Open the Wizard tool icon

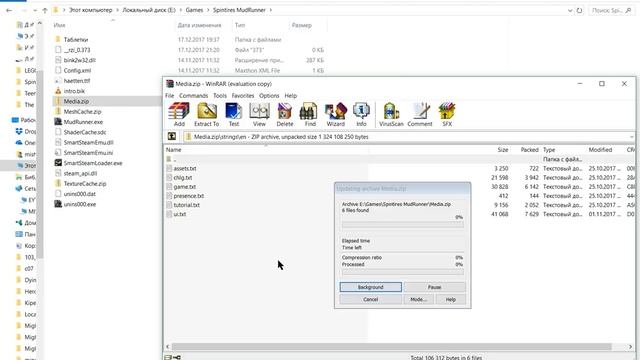(x=336, y=114)
